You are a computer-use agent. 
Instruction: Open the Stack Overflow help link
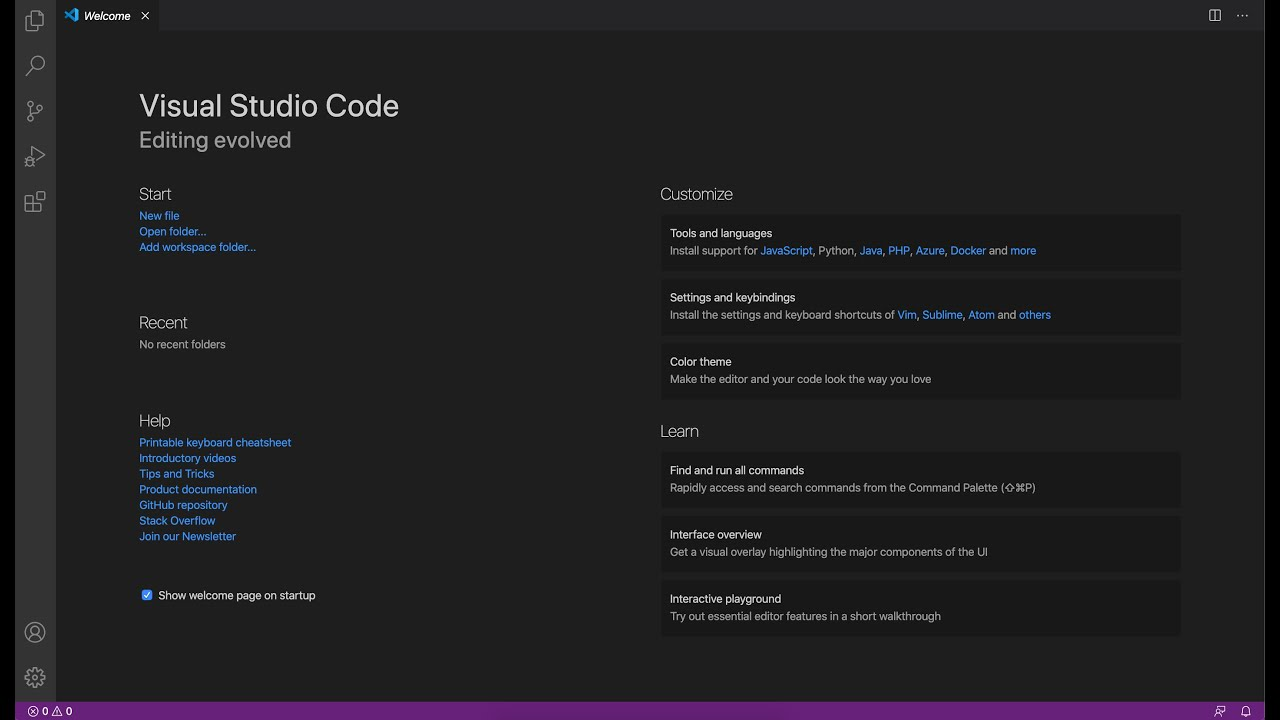(177, 520)
